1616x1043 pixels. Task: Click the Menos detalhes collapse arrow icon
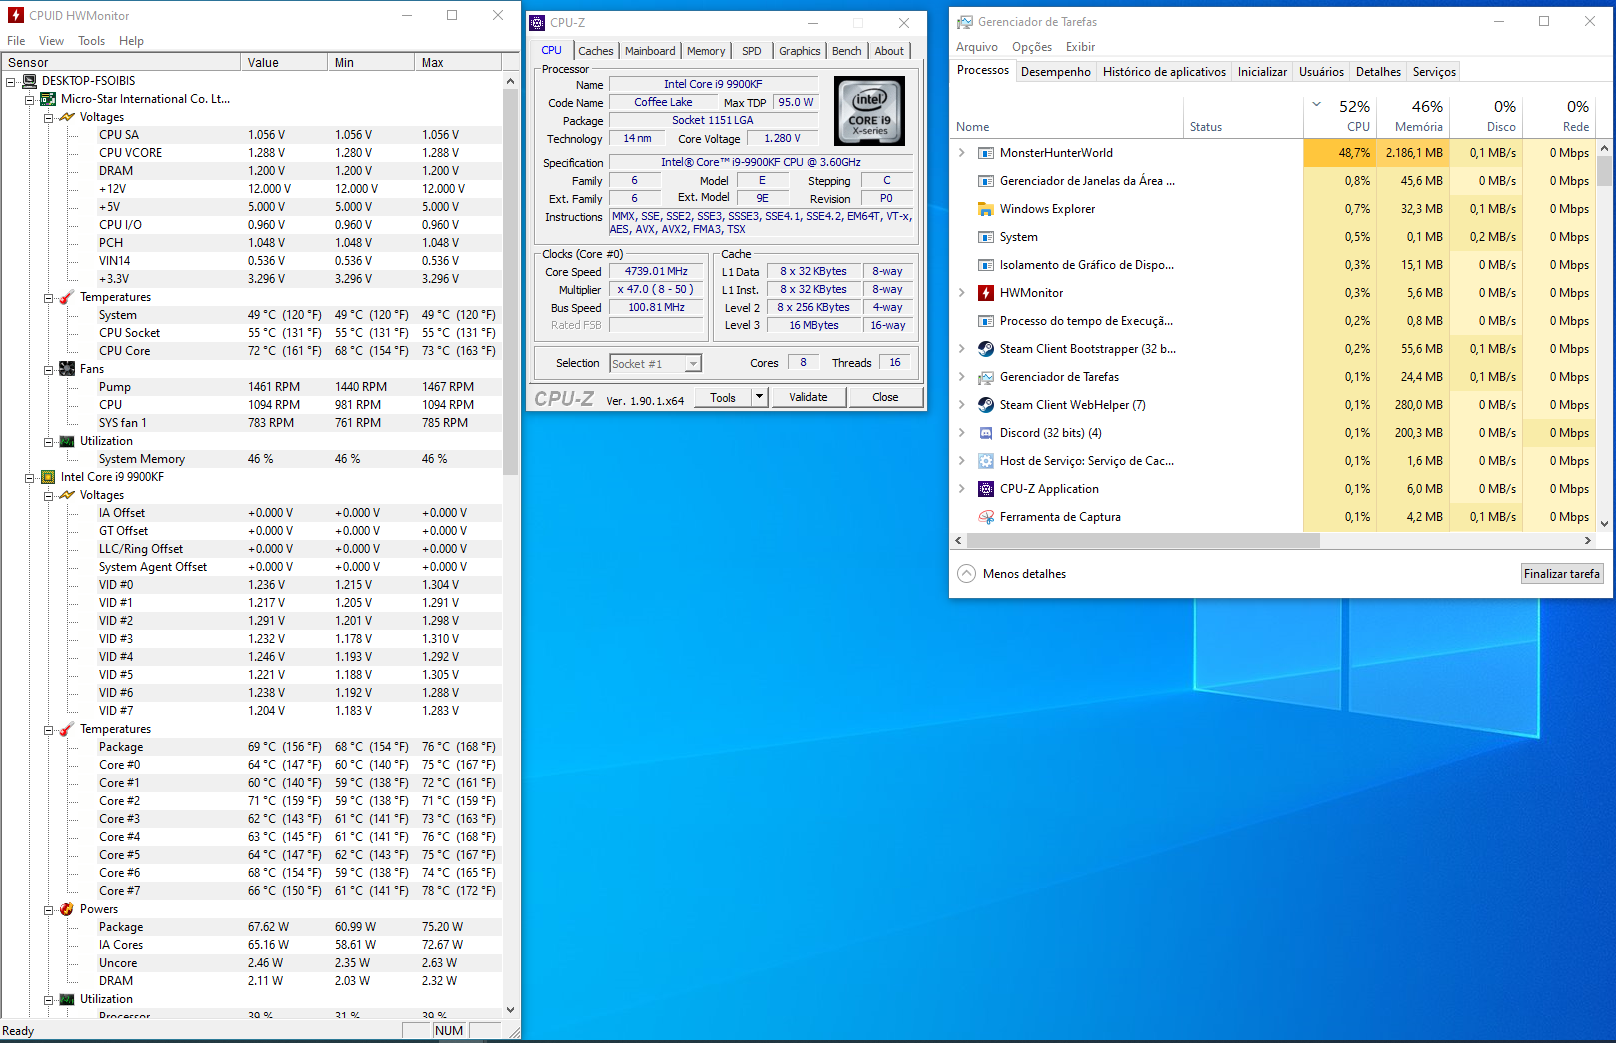tap(966, 574)
